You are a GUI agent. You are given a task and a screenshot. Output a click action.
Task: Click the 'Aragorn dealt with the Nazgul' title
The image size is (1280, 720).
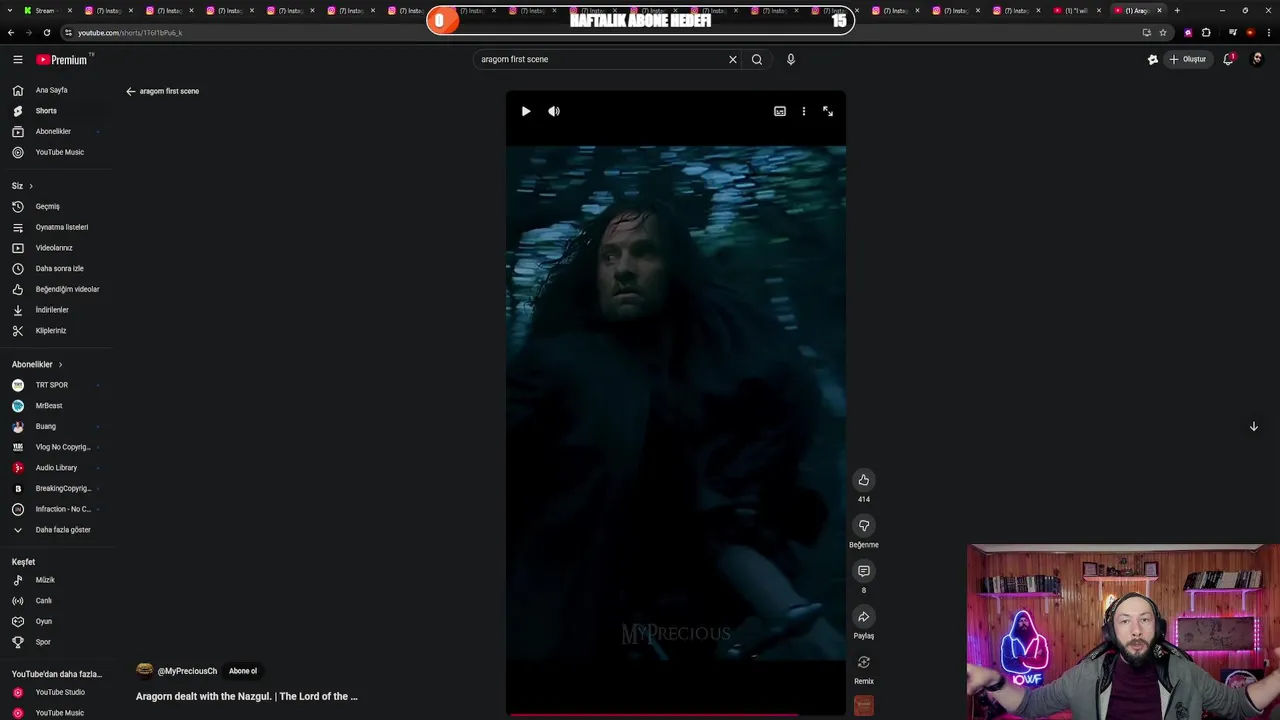tap(247, 696)
